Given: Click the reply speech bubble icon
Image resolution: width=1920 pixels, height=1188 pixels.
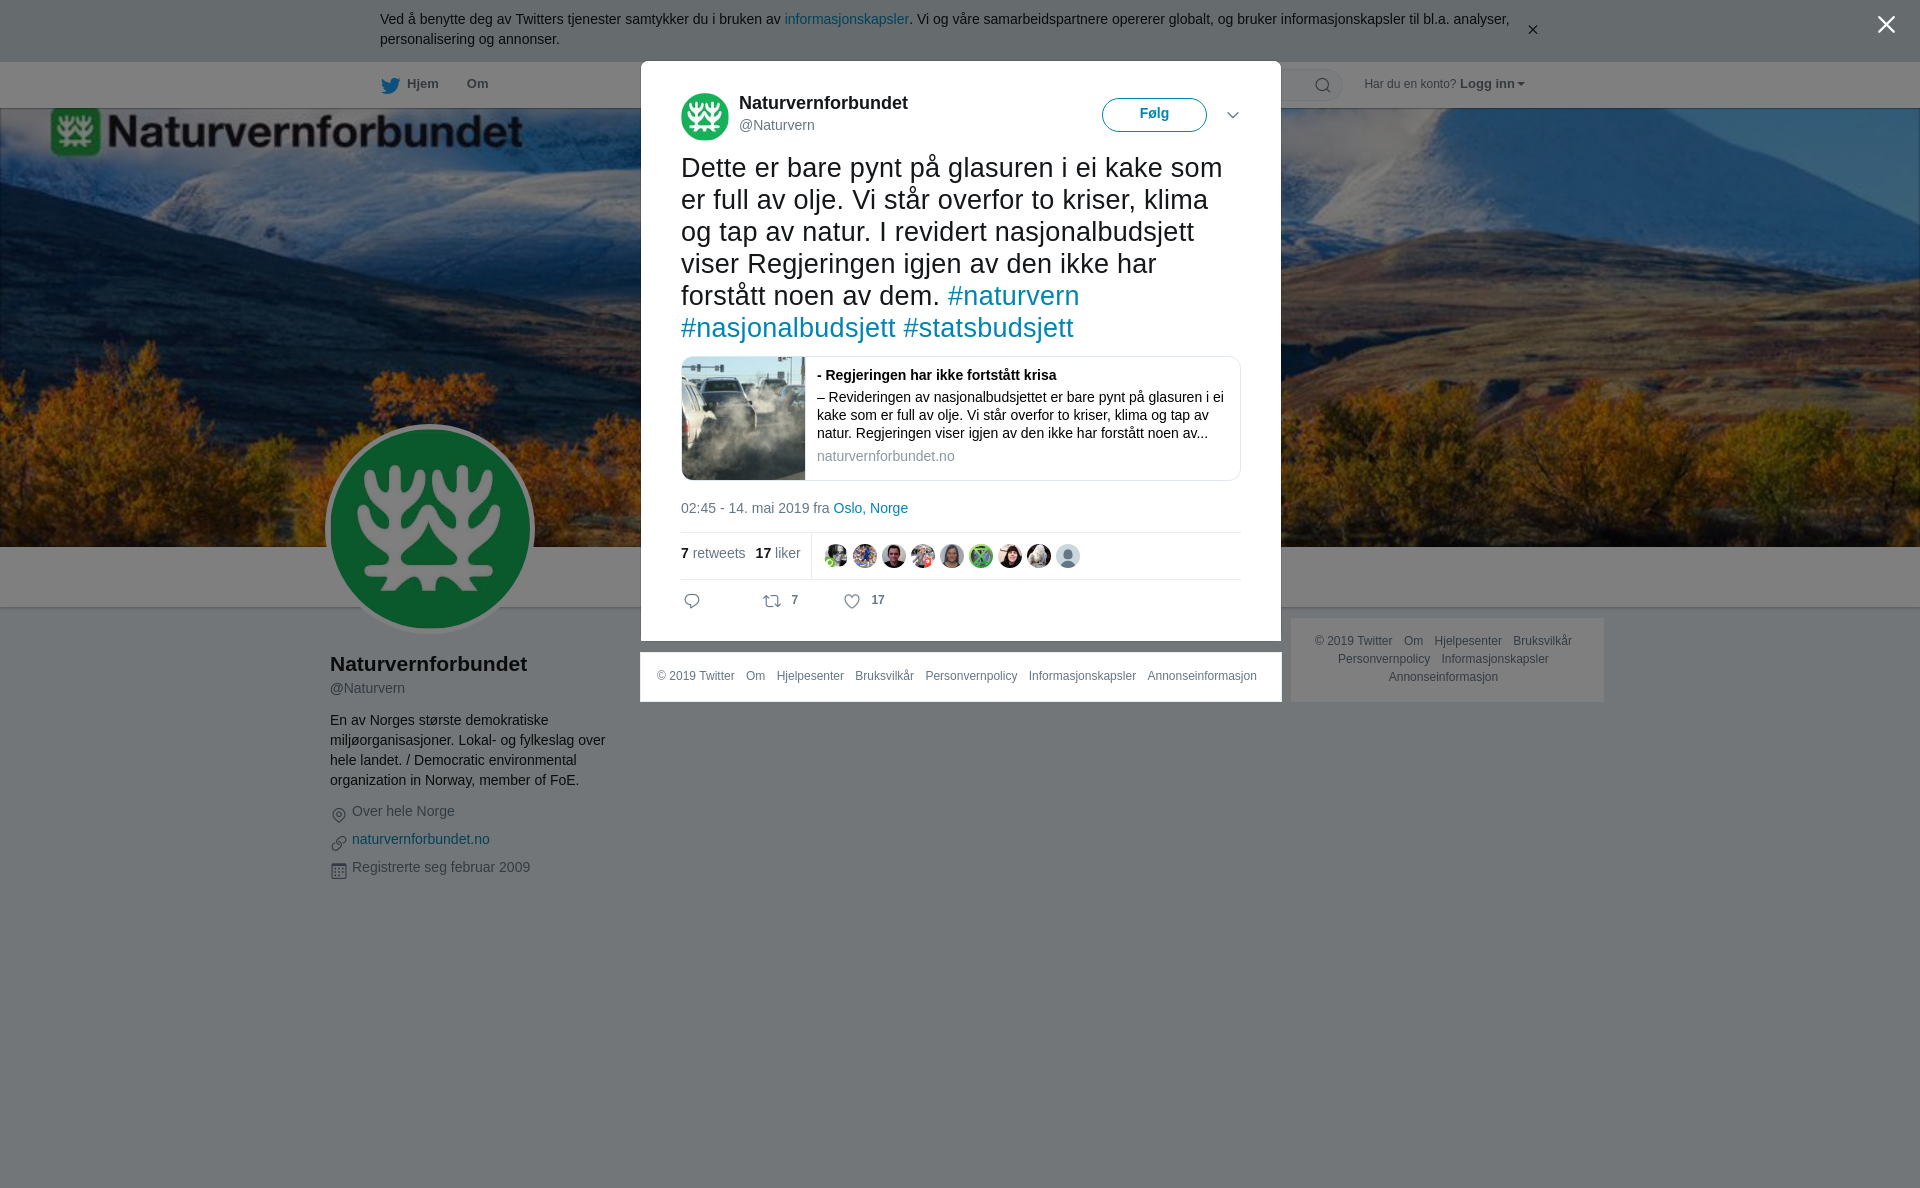Looking at the screenshot, I should coord(692,601).
